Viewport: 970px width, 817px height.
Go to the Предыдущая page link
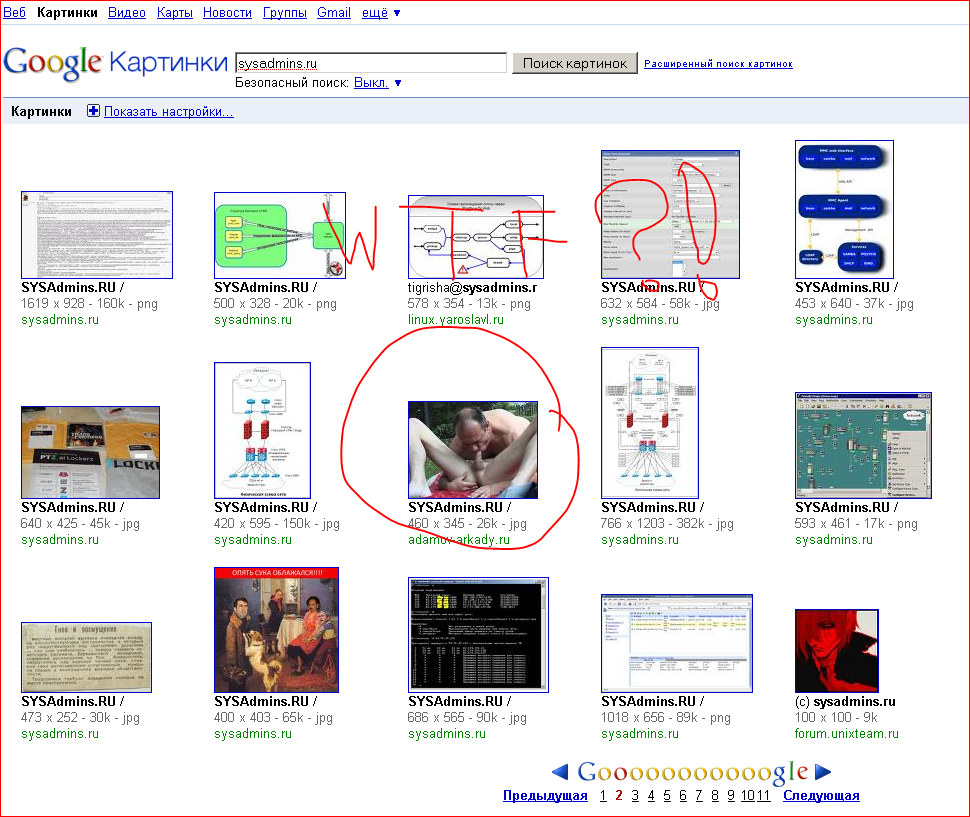pos(545,795)
